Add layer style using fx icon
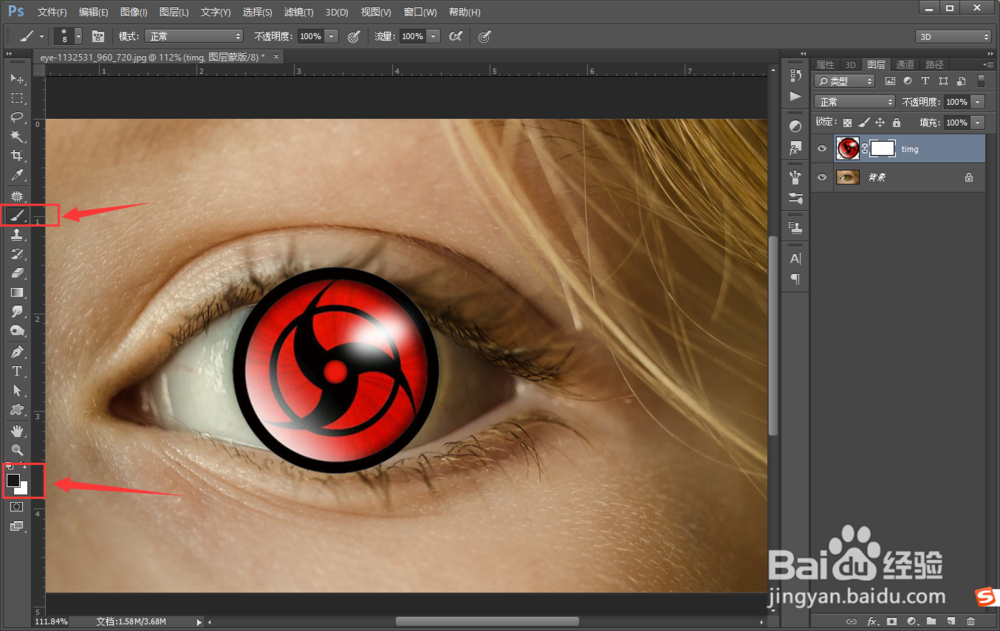This screenshot has height=631, width=1000. point(871,621)
